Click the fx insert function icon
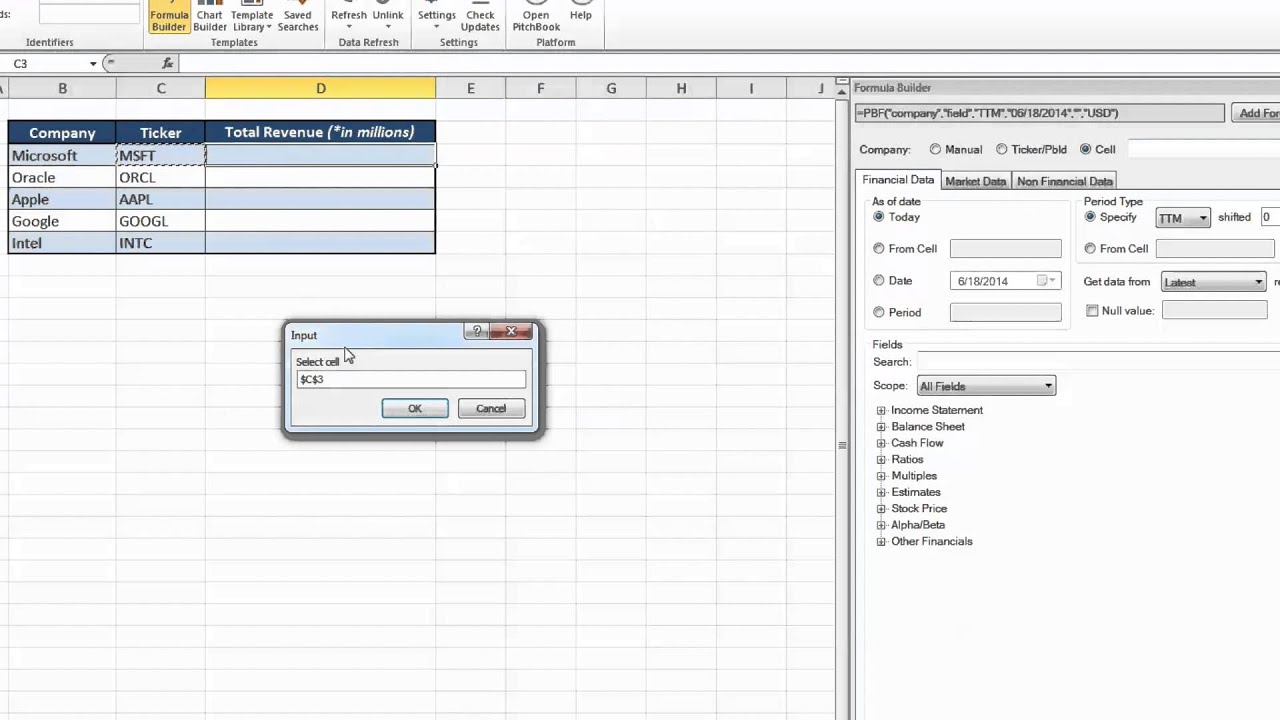Viewport: 1280px width, 720px height. pyautogui.click(x=168, y=63)
